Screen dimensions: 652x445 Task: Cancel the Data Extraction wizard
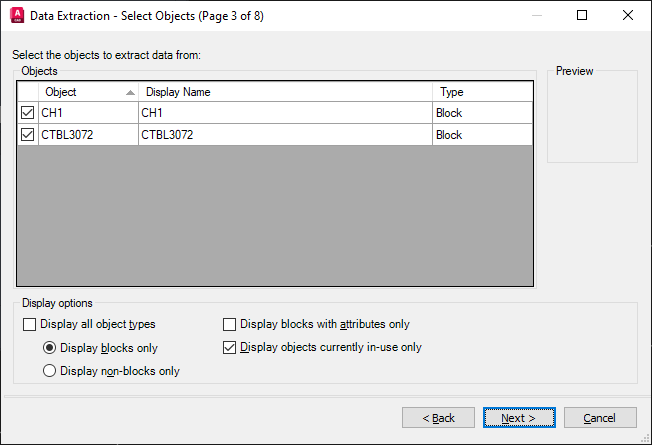[600, 417]
